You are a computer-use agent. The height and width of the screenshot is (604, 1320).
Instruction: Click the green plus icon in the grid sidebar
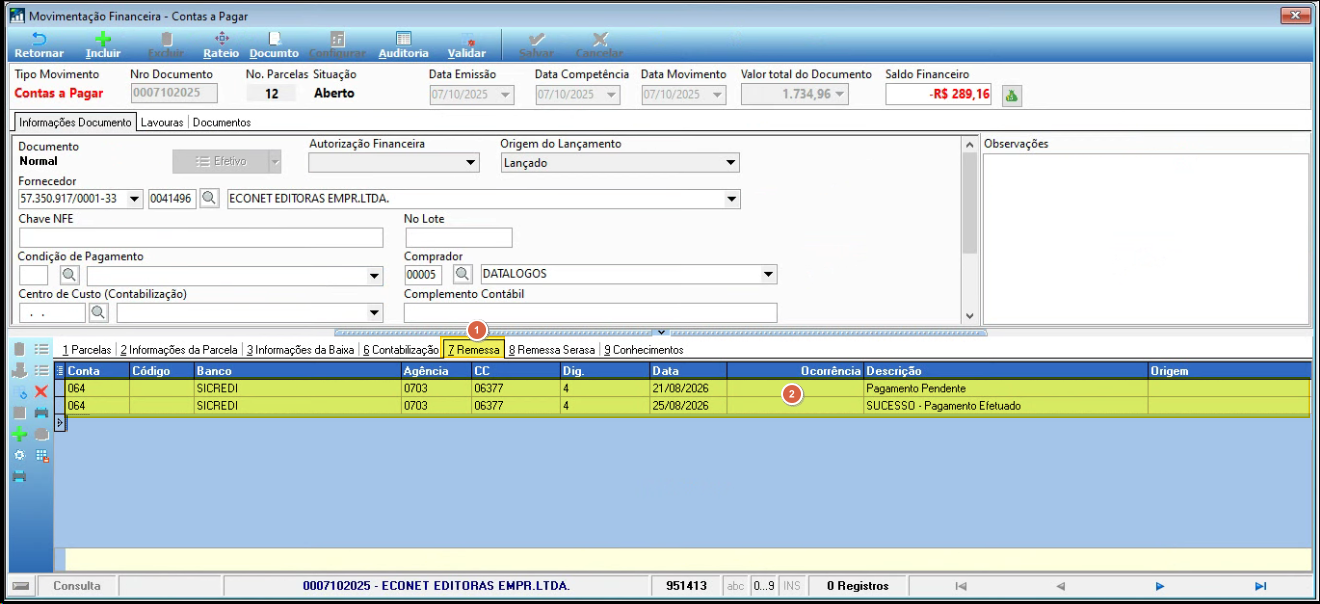tap(19, 434)
